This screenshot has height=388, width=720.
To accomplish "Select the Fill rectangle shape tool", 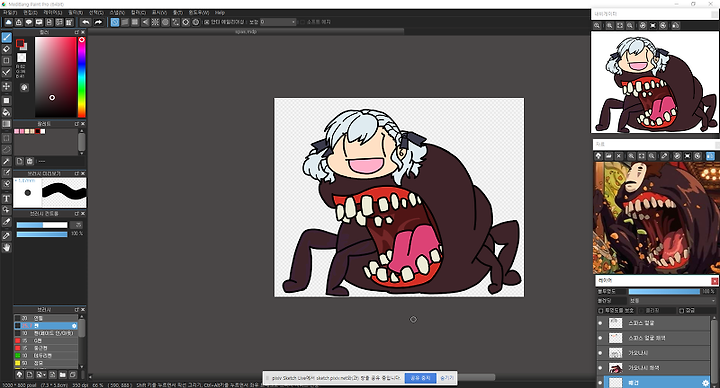I will pos(6,101).
